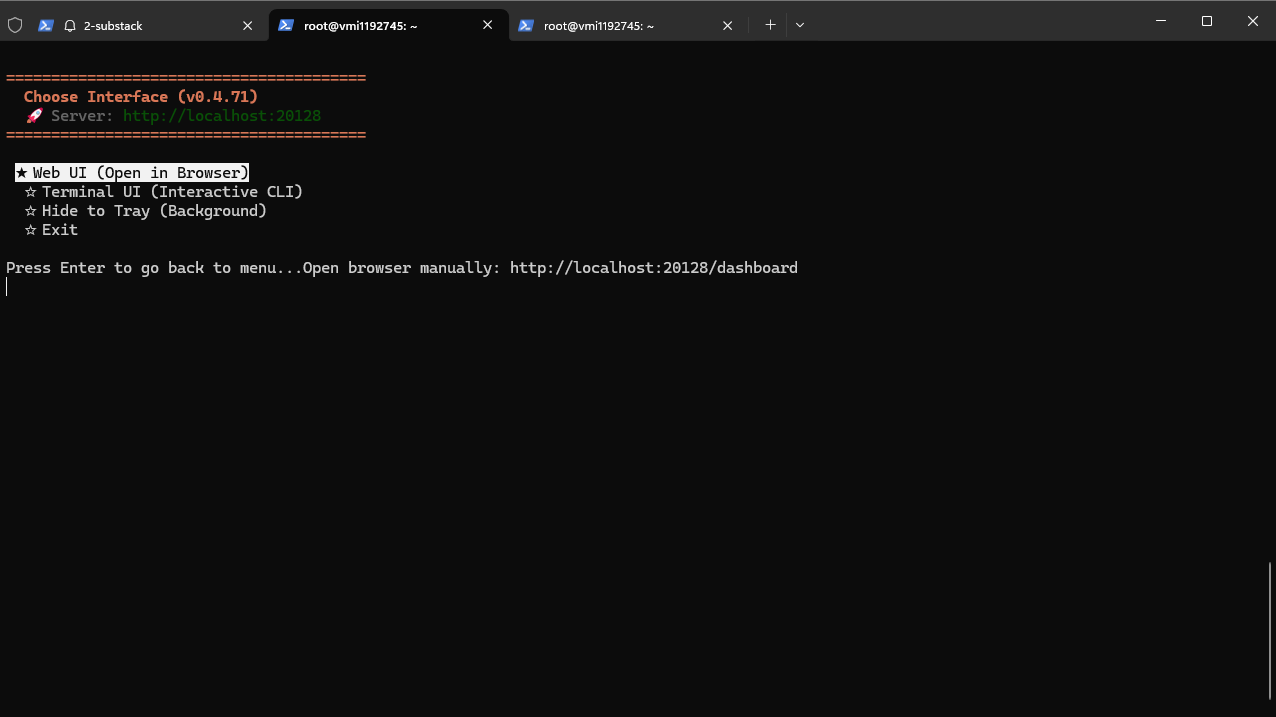Viewport: 1276px width, 717px height.
Task: Select Terminal UI (Interactive CLI) option
Action: [x=164, y=192]
